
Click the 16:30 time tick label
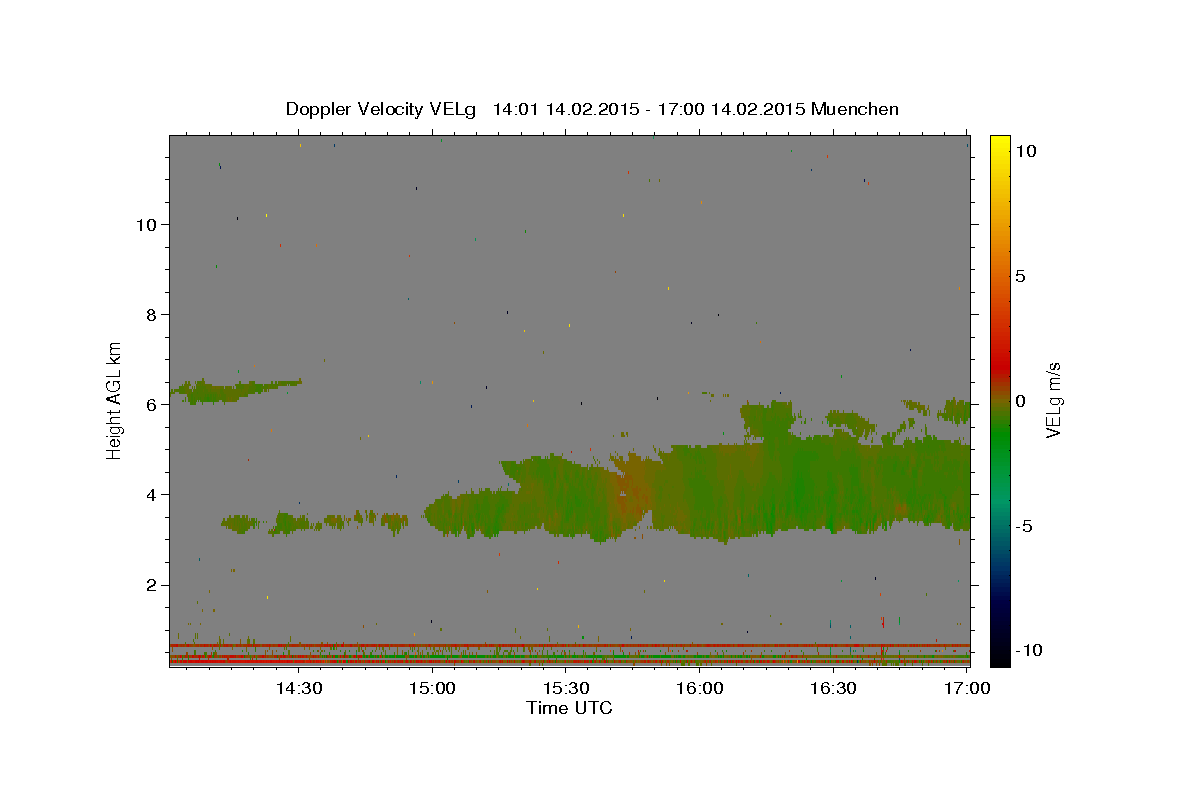click(832, 688)
